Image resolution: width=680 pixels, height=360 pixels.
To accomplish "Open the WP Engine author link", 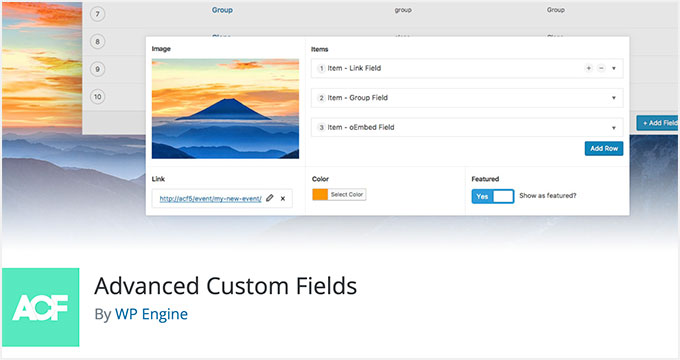I will tap(151, 314).
